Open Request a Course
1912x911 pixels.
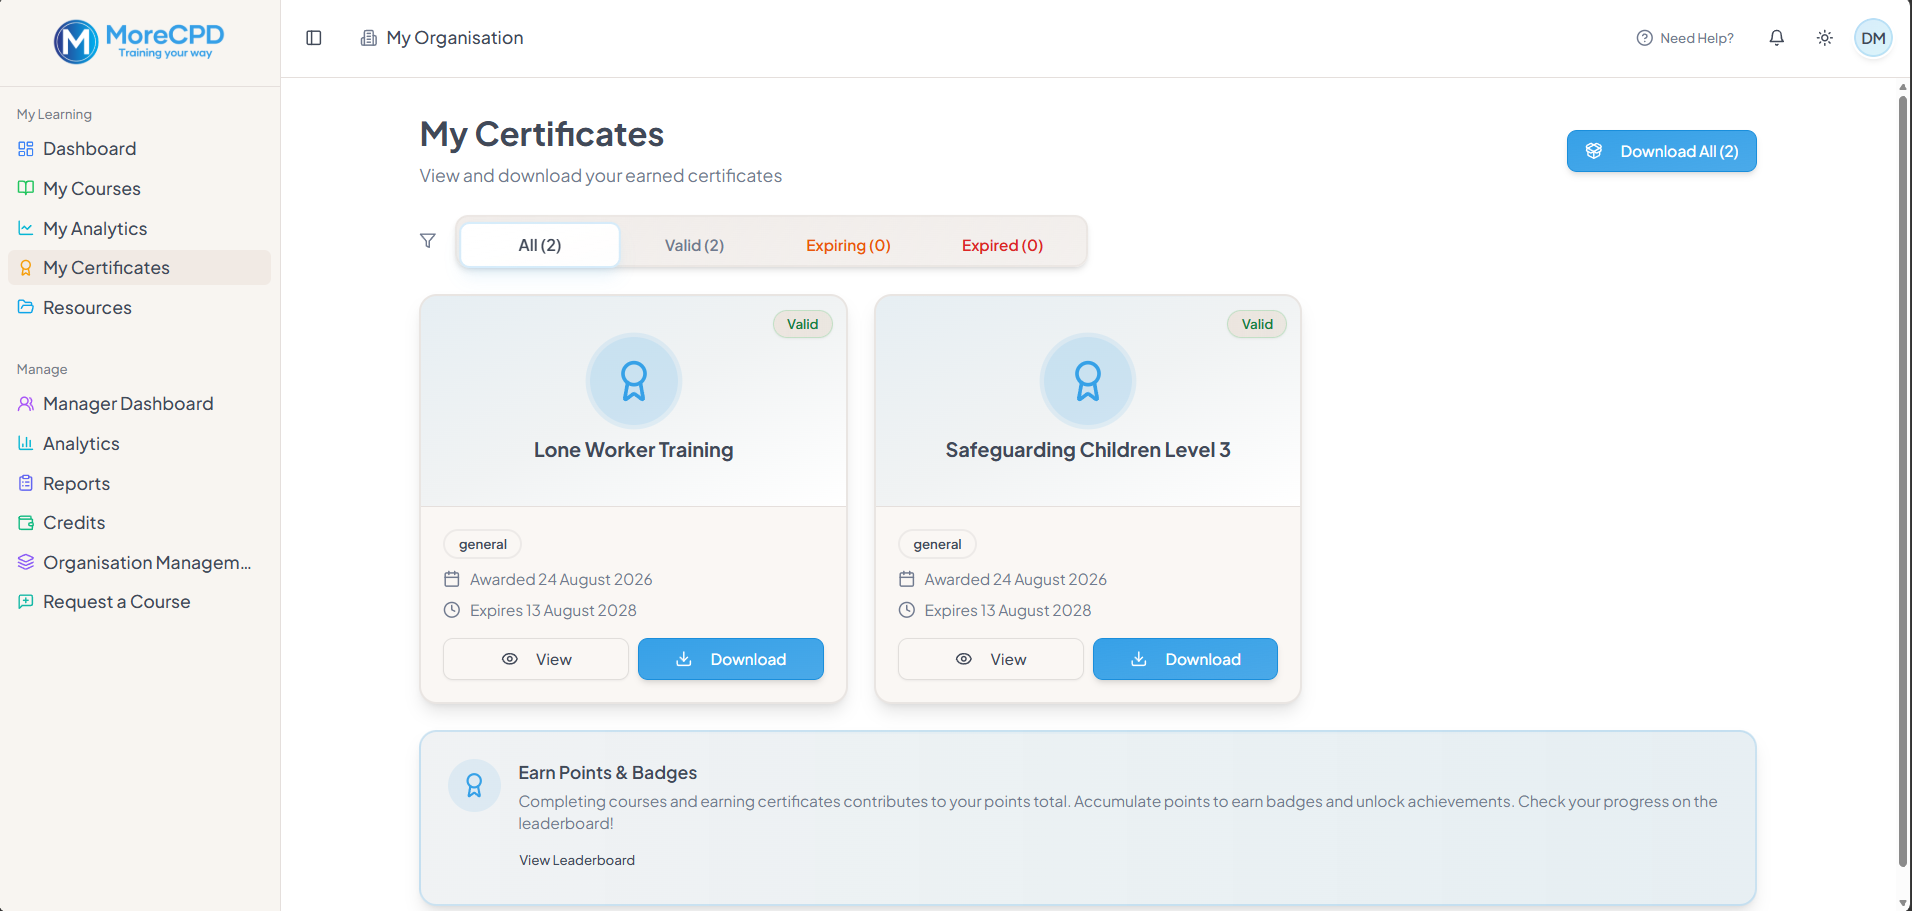[140, 602]
